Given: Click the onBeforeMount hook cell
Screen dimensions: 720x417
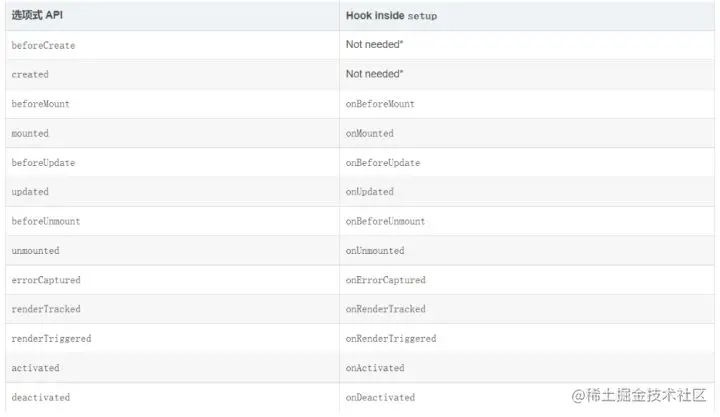Looking at the screenshot, I should (x=527, y=104).
